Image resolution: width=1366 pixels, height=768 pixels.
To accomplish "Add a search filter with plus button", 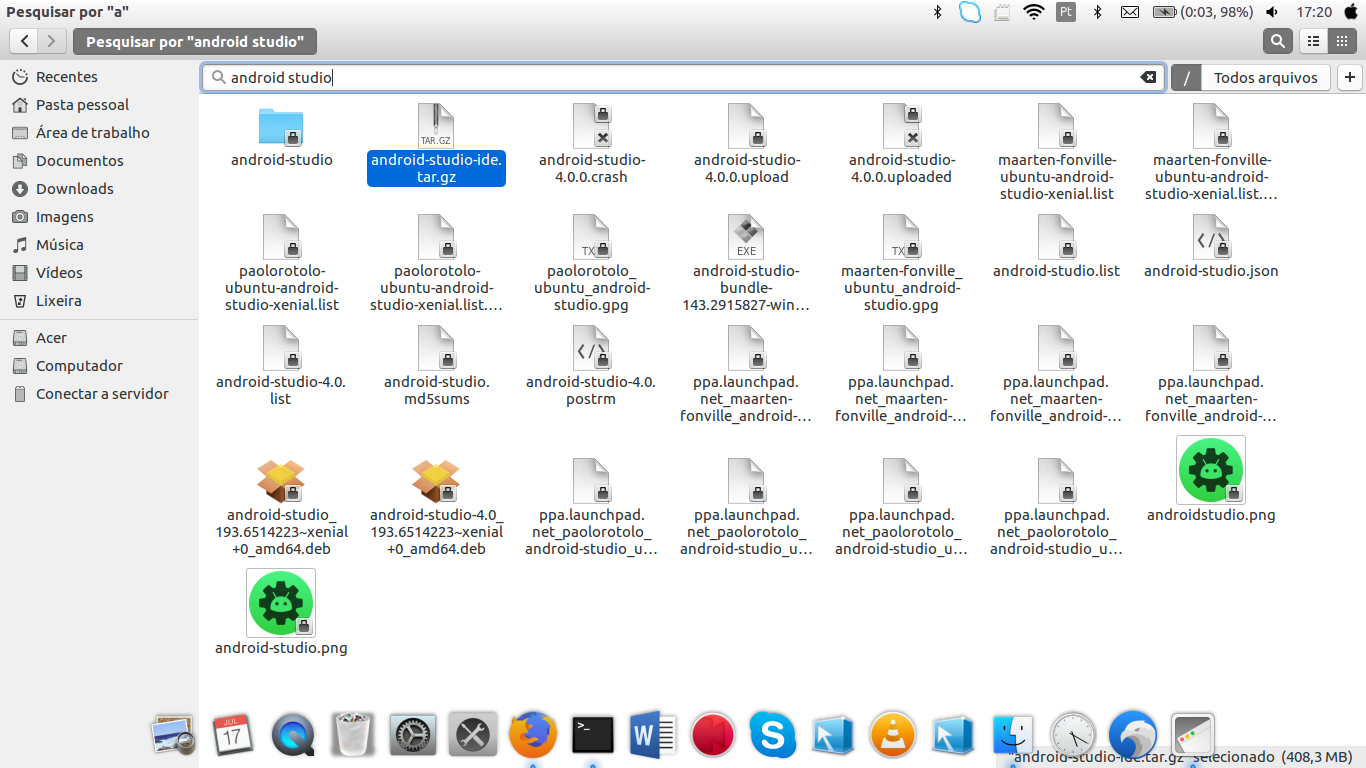I will pos(1350,77).
